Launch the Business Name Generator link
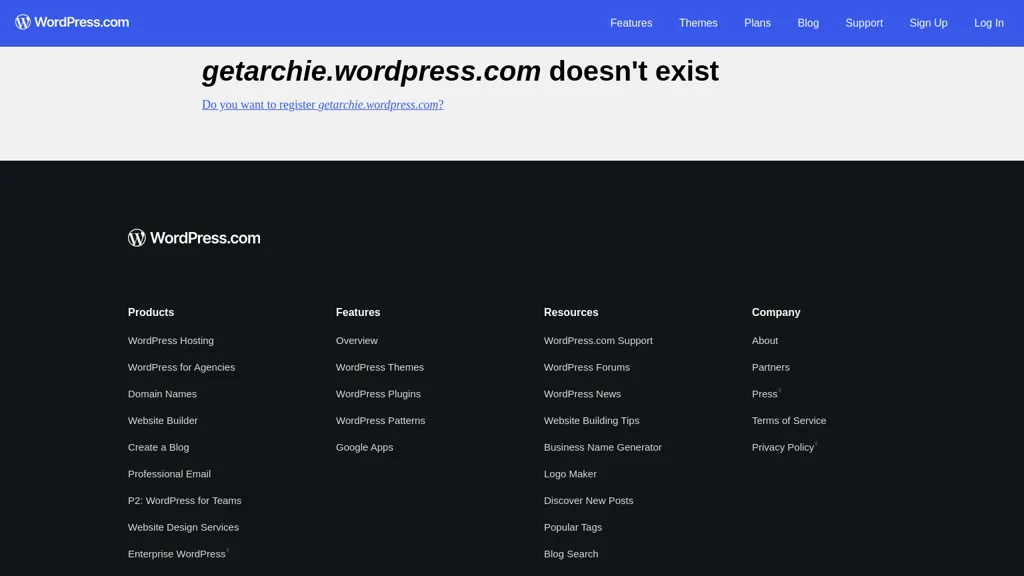Image resolution: width=1024 pixels, height=576 pixels. click(x=602, y=448)
